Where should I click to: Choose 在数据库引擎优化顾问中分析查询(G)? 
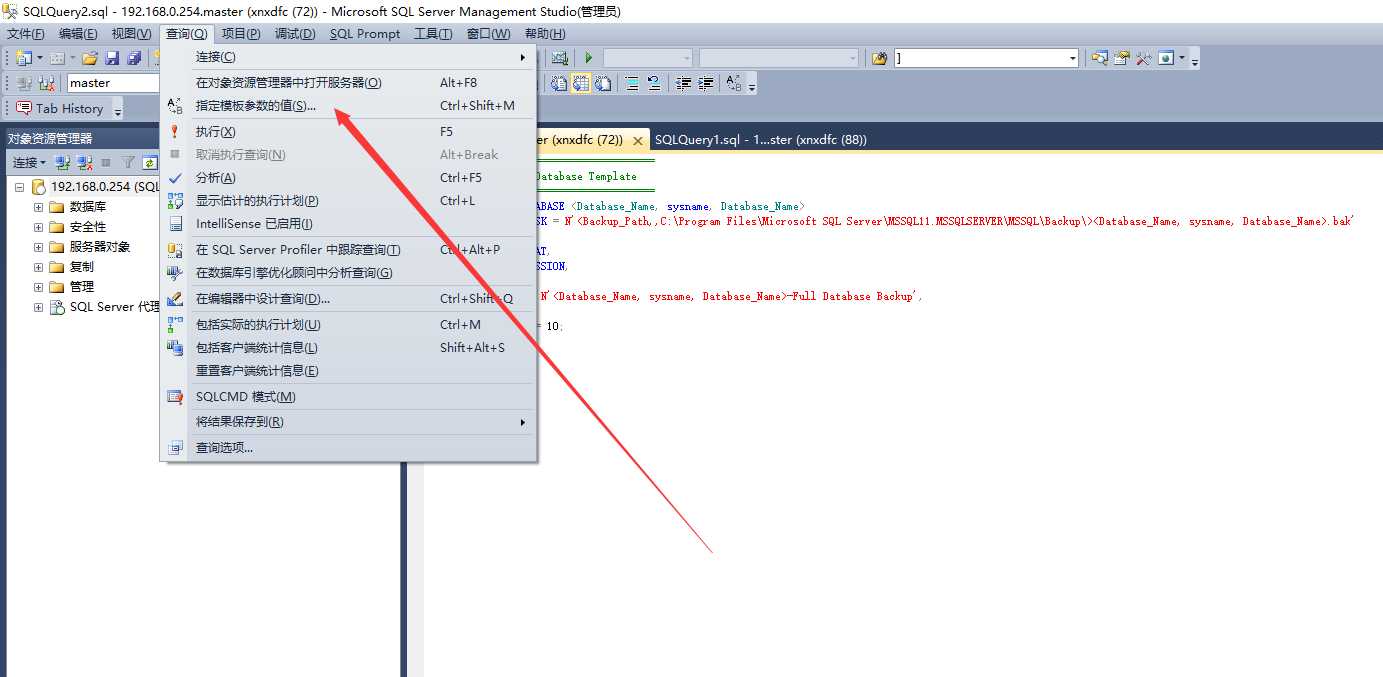(x=348, y=273)
